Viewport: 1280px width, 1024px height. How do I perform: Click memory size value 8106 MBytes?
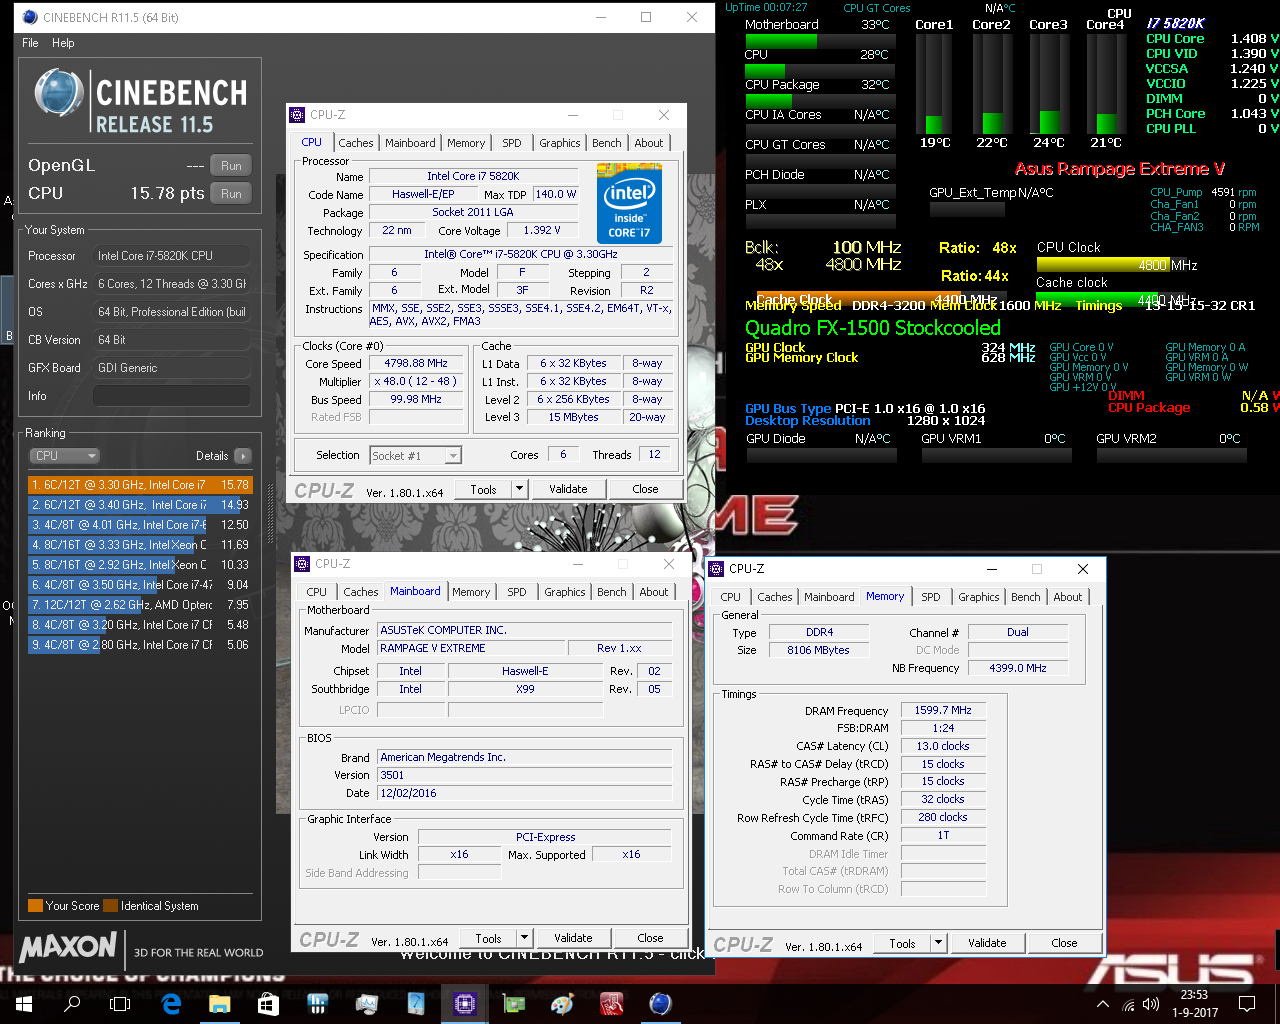tap(818, 650)
